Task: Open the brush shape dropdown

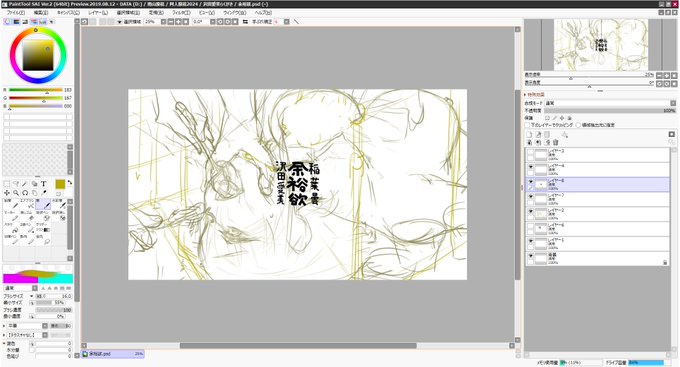Action: [x=45, y=326]
